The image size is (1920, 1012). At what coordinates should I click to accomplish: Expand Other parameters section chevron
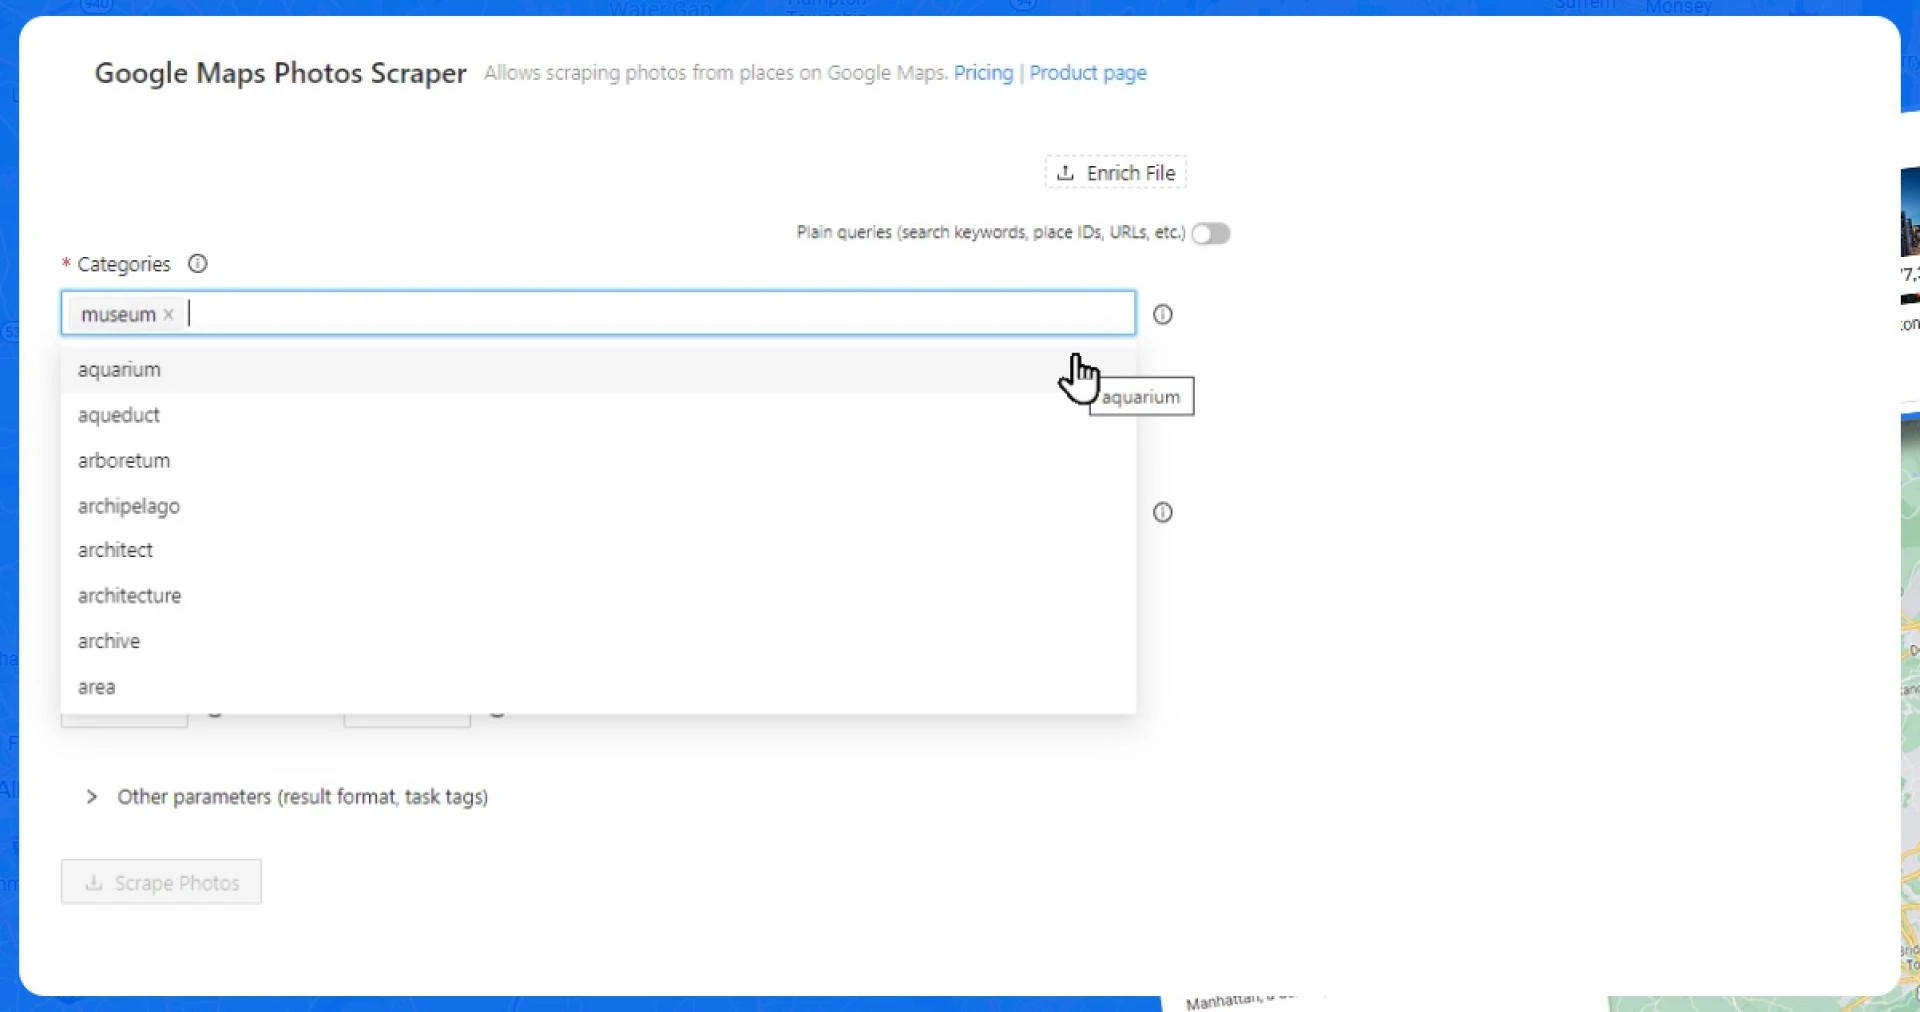coord(92,797)
